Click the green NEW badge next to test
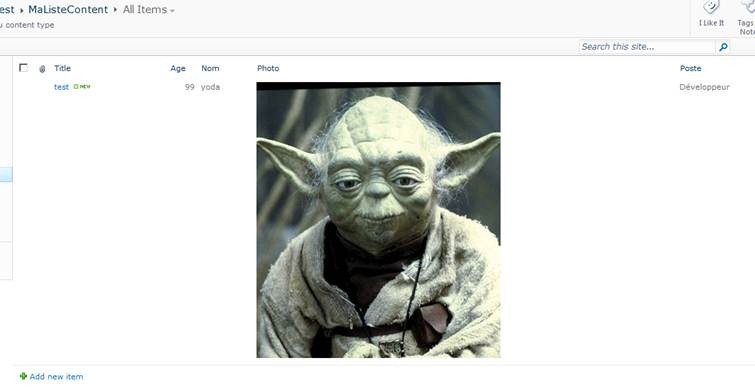The height and width of the screenshot is (387, 755). click(82, 87)
